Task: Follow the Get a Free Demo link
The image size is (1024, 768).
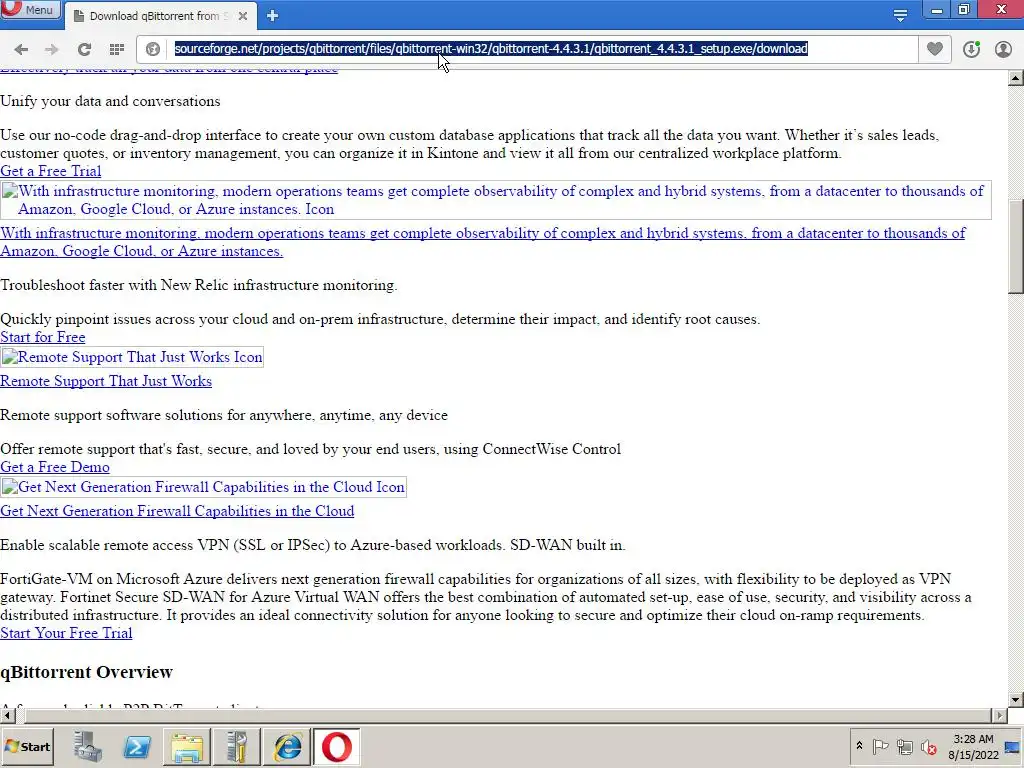Action: (55, 467)
